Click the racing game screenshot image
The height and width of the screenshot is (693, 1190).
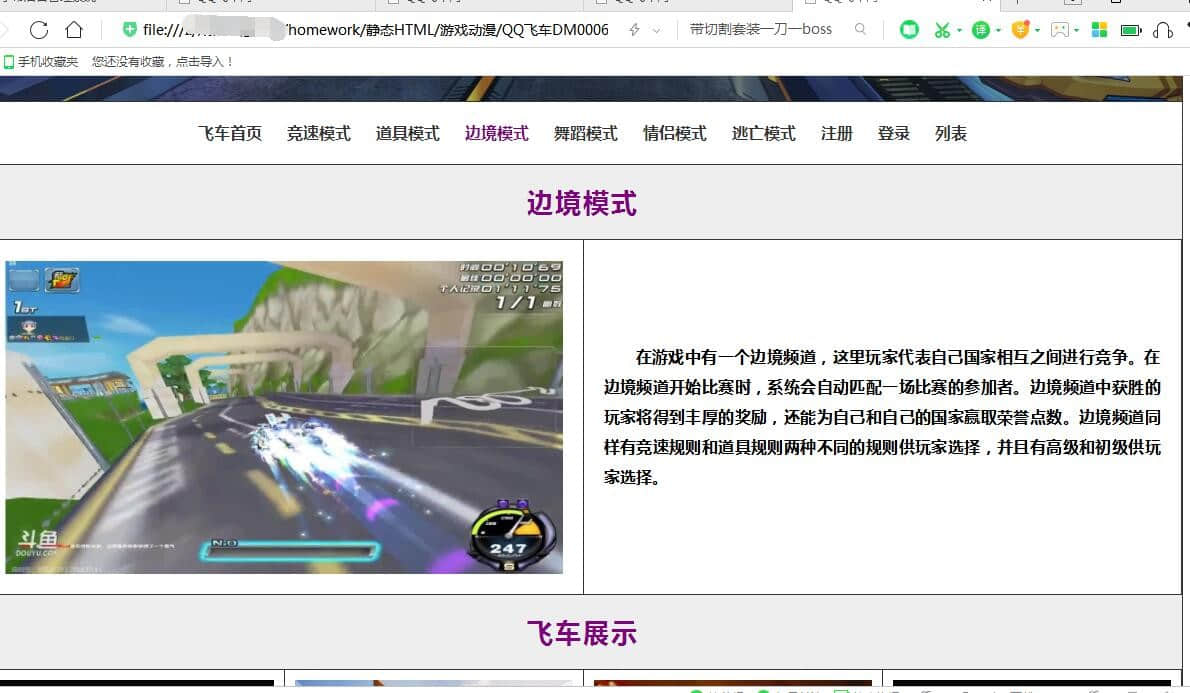click(x=284, y=417)
